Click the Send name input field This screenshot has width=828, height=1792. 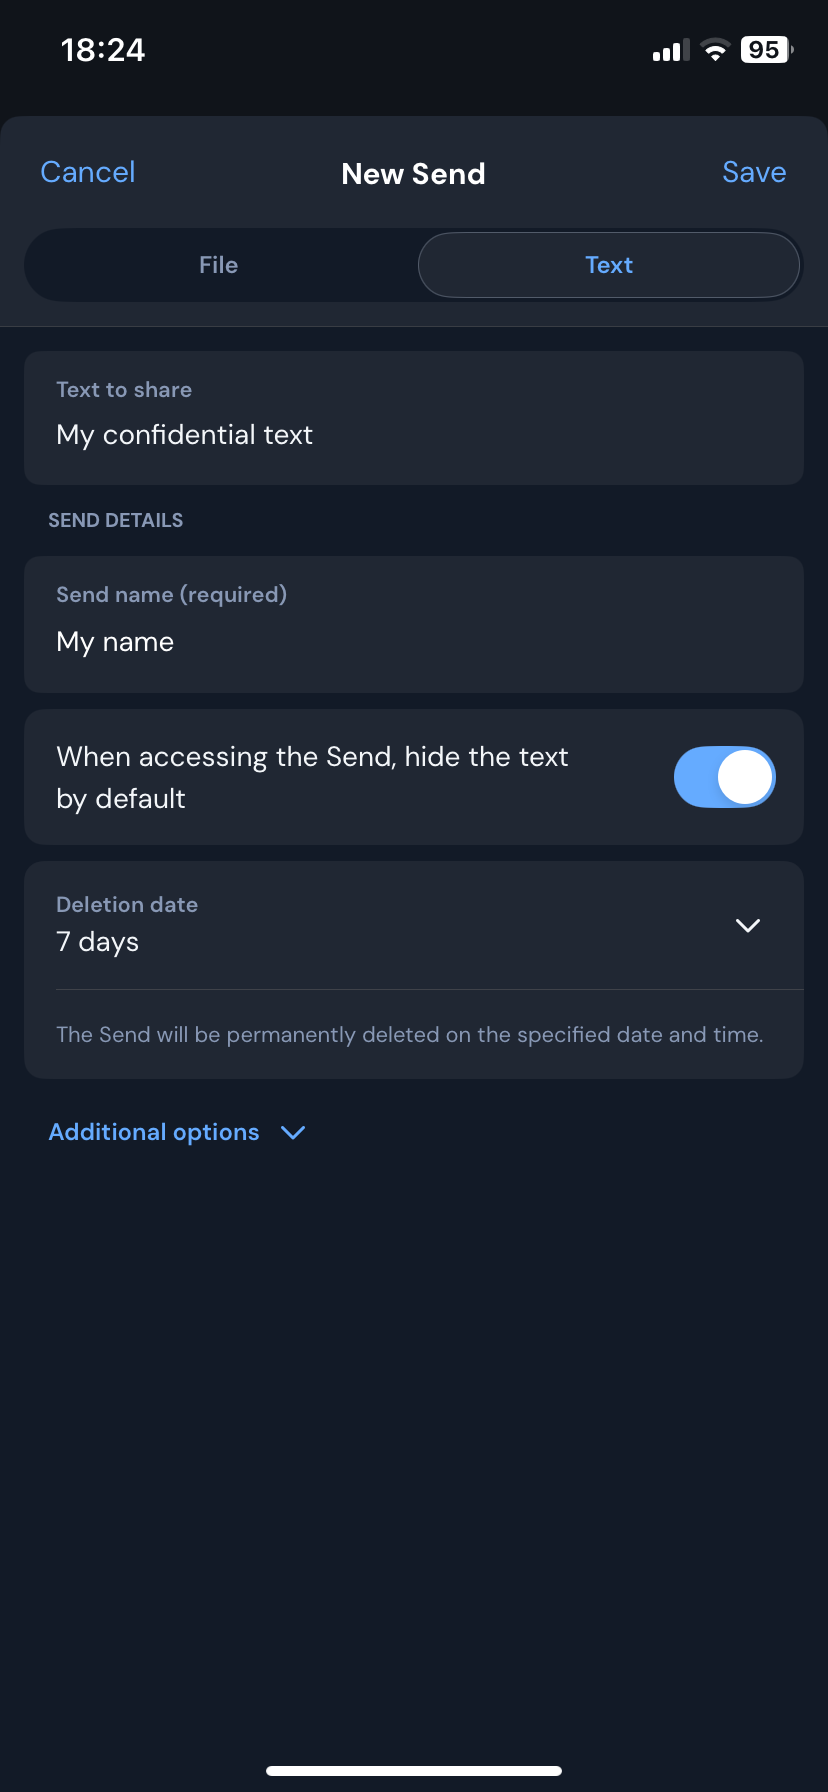pyautogui.click(x=414, y=641)
